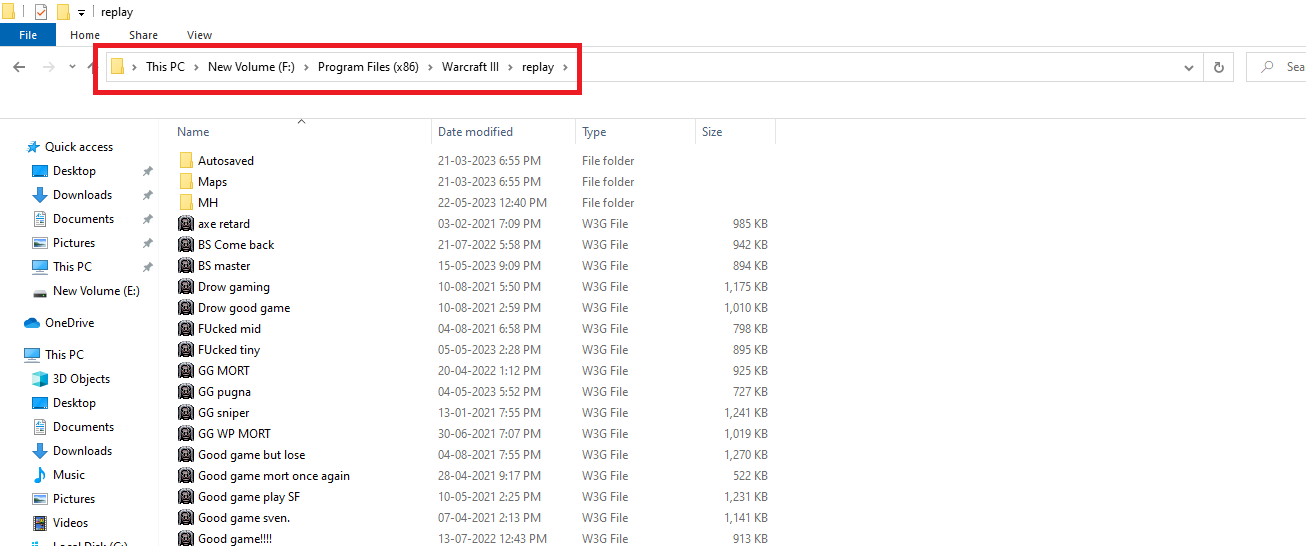Expand the chevron after 'Warcraft III' breadcrumb
This screenshot has height=546, width=1306.
(x=510, y=67)
